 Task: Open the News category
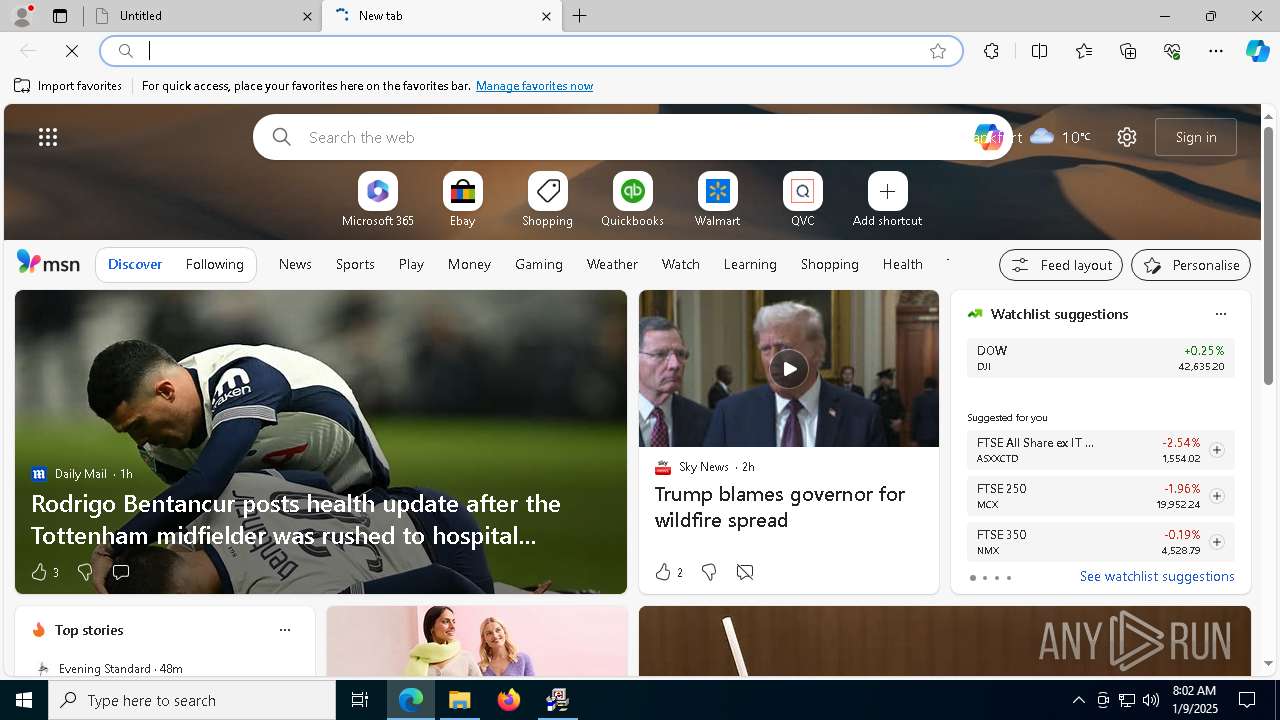295,264
